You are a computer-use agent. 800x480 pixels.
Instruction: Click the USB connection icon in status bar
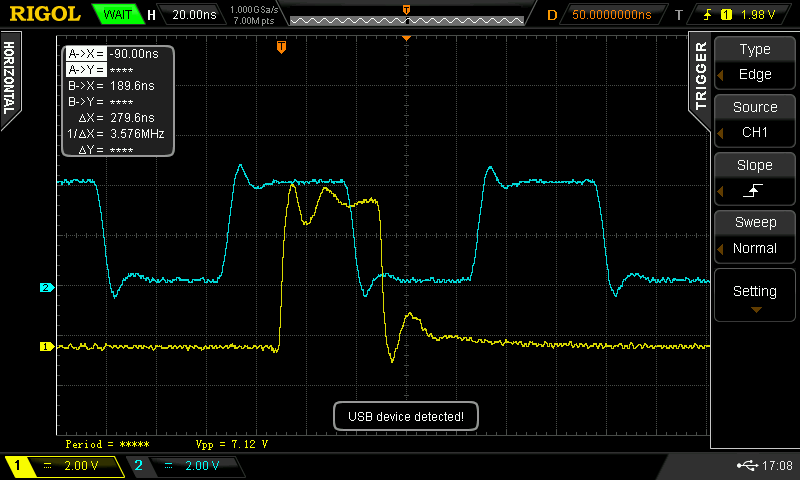click(747, 465)
